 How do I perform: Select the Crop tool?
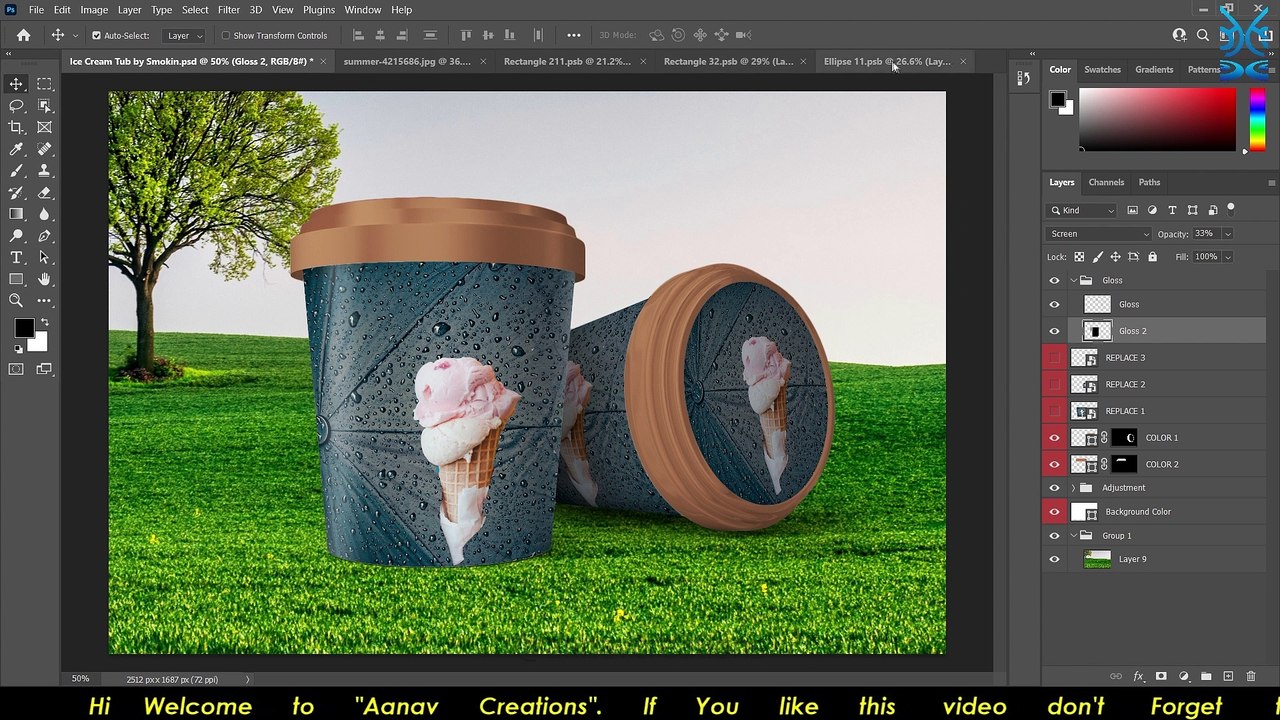16,127
